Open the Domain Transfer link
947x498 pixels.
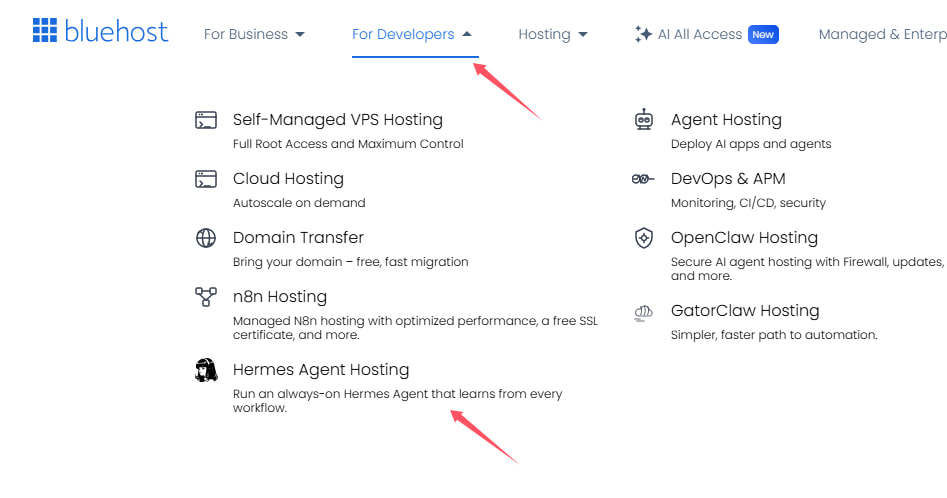pyautogui.click(x=298, y=237)
